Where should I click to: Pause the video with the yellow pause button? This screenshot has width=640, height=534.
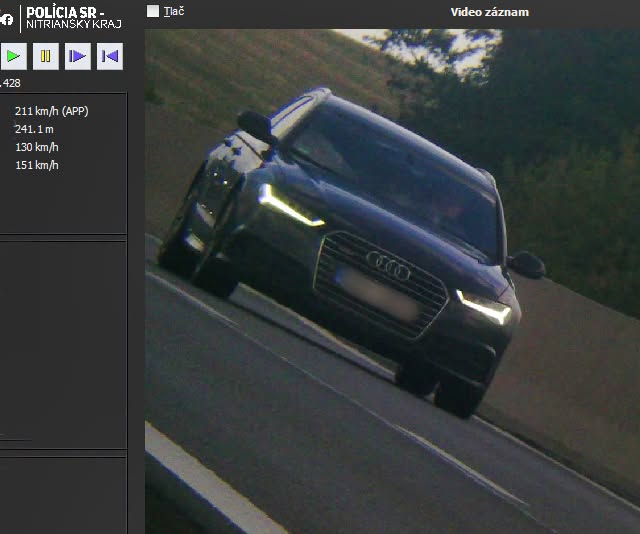click(x=45, y=56)
